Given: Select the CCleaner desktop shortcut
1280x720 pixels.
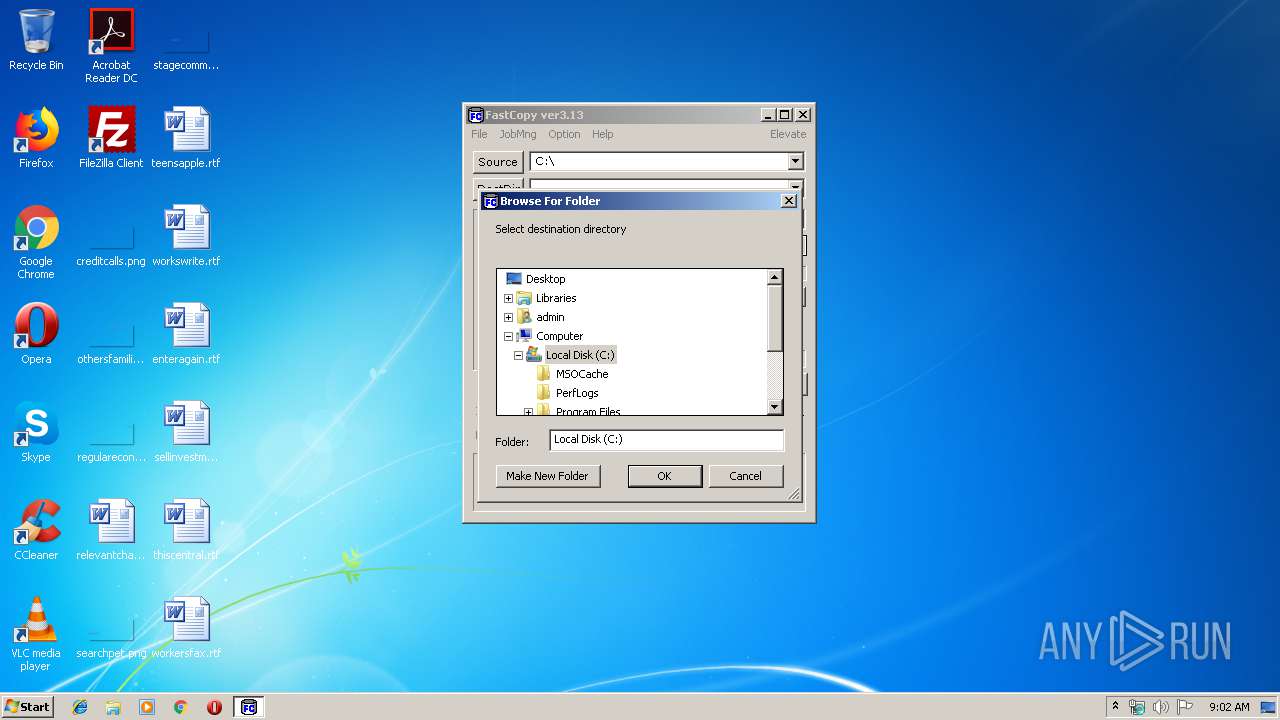Looking at the screenshot, I should click(36, 530).
